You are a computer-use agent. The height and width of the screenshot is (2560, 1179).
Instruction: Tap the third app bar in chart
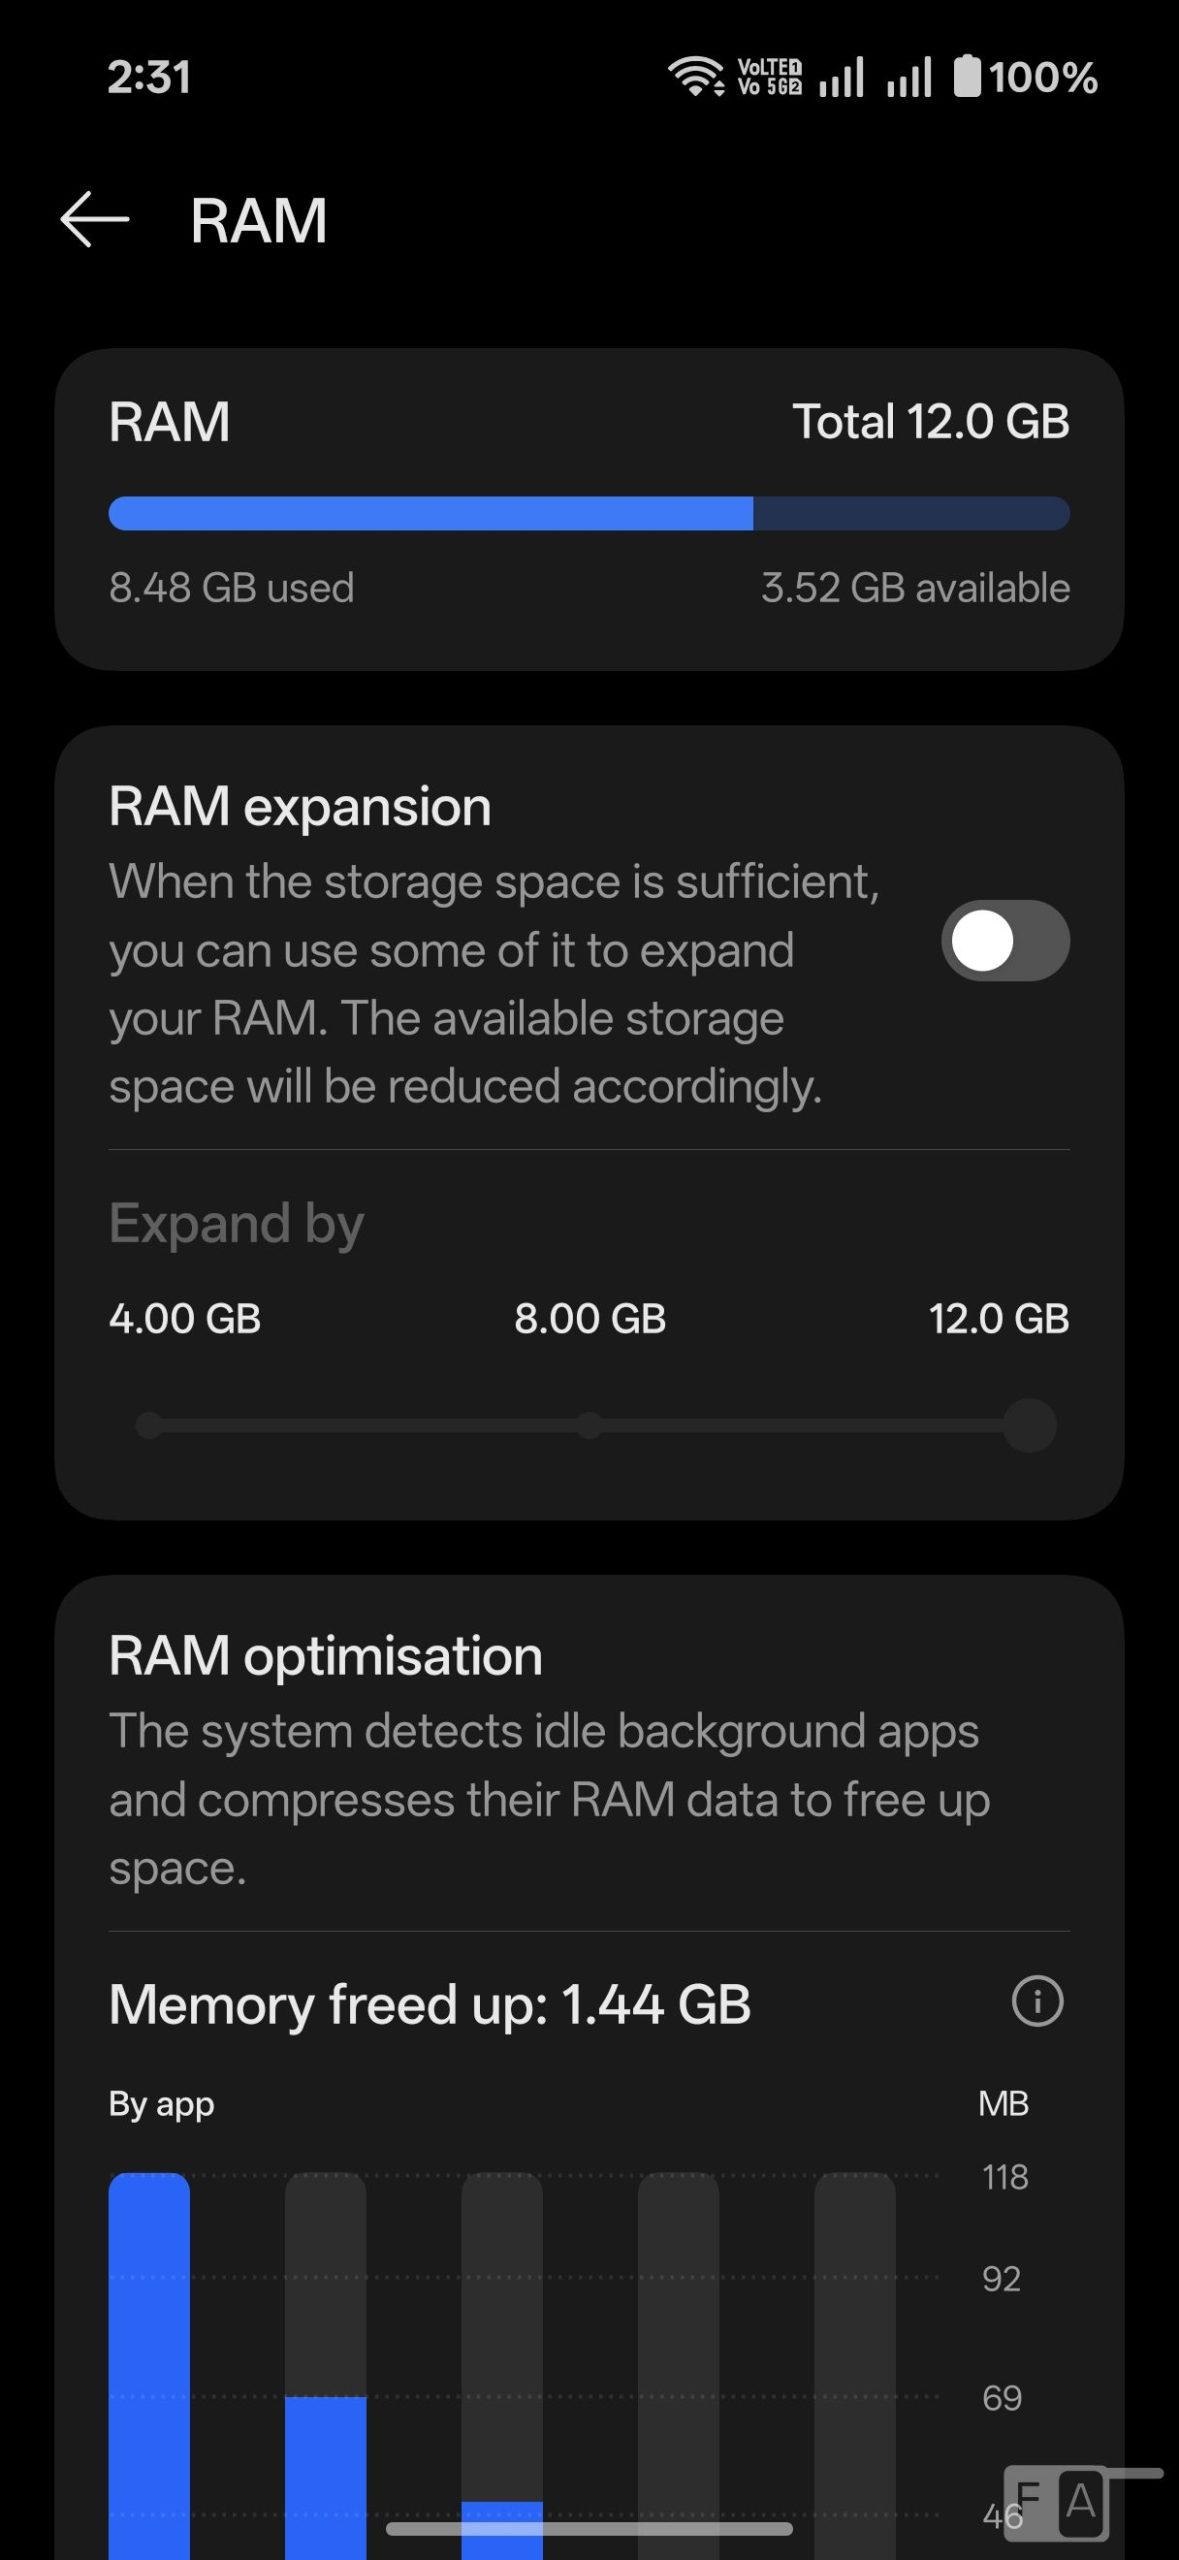point(502,2360)
